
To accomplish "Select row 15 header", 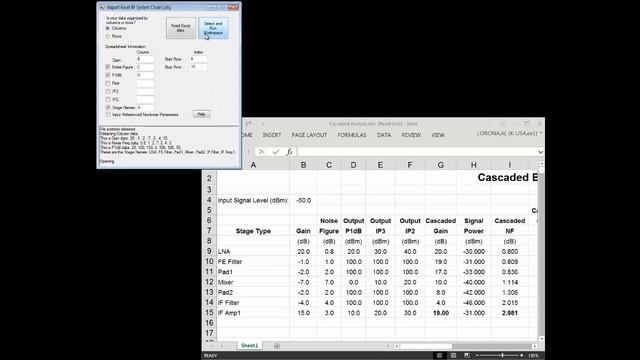I will click(x=209, y=313).
